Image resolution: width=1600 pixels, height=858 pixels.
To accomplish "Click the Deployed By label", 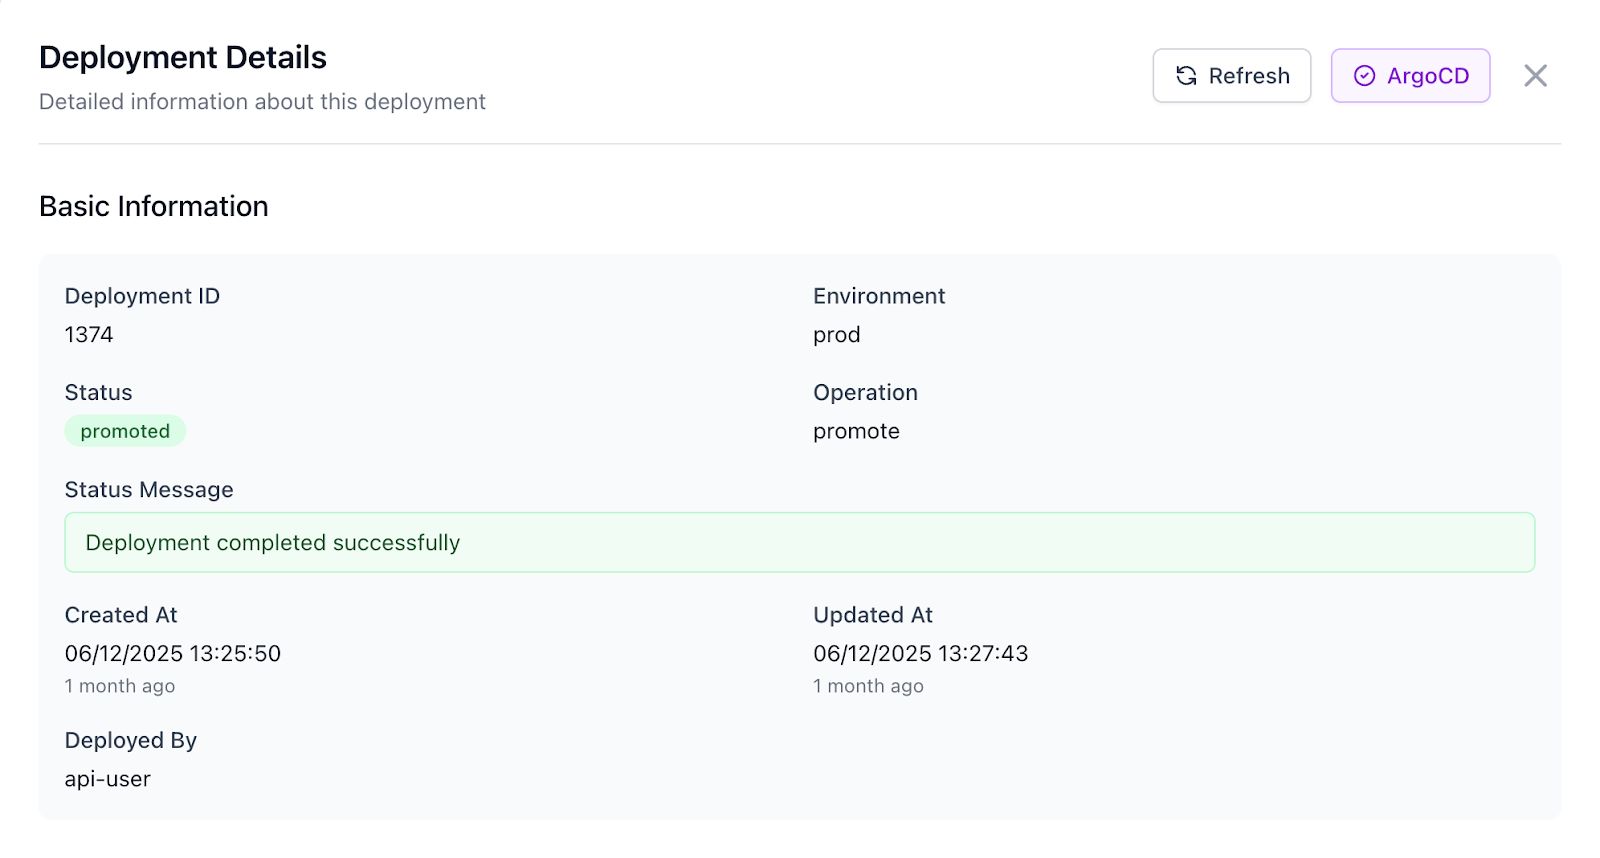I will point(131,741).
